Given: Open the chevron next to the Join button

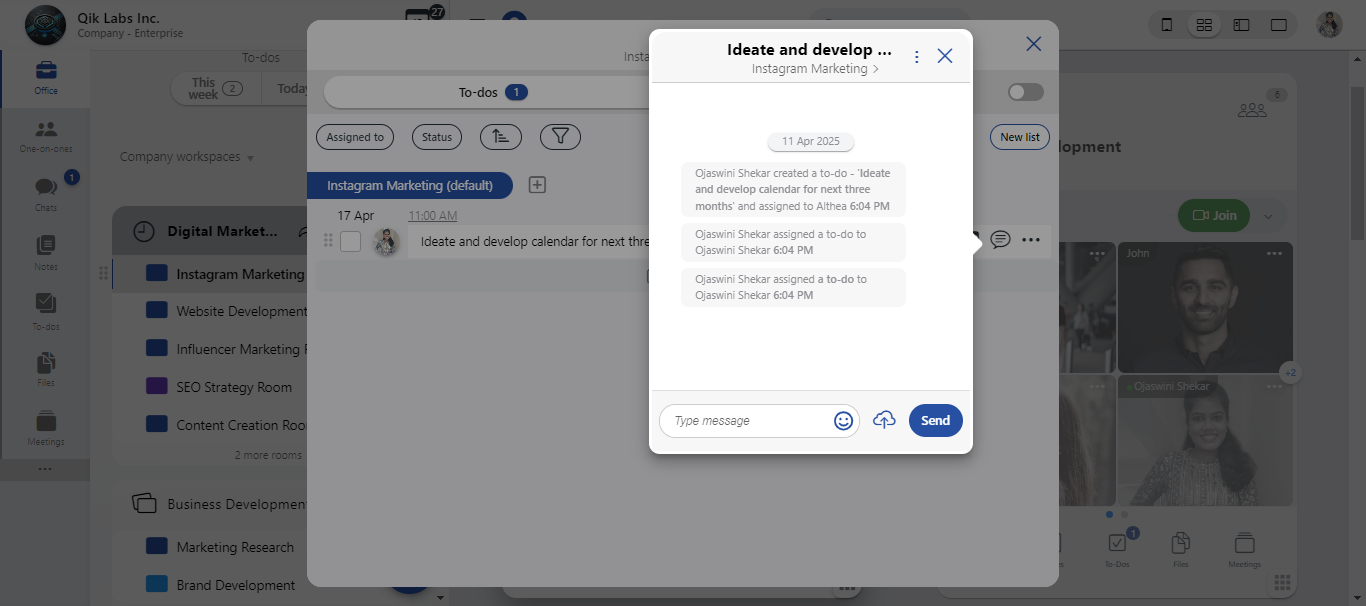Looking at the screenshot, I should point(1267,215).
